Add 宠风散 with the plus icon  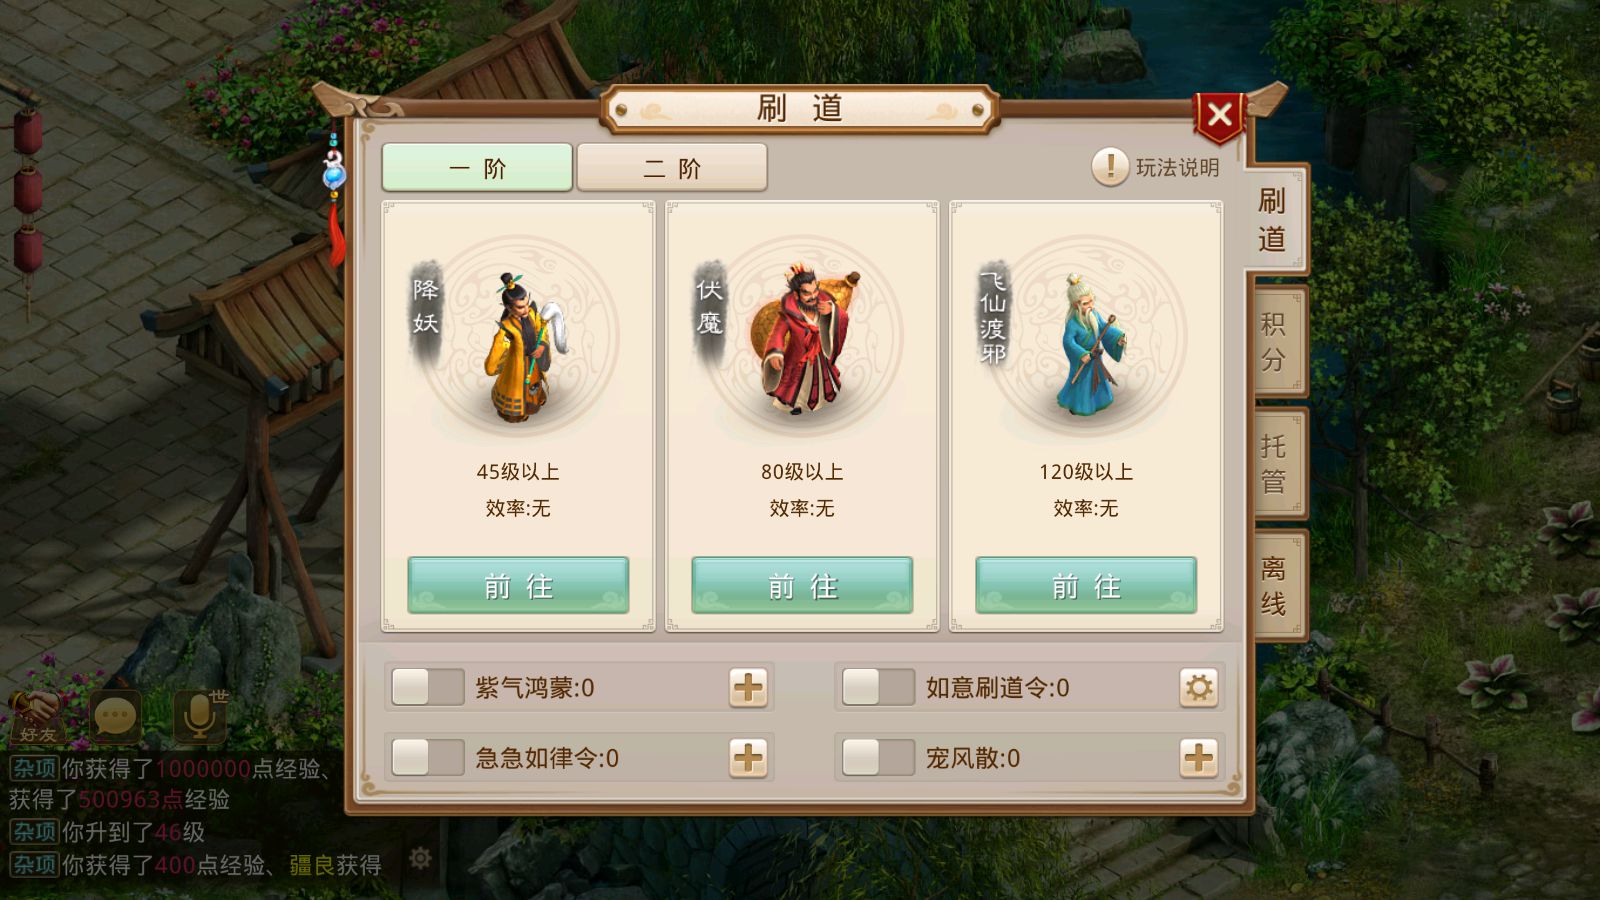coord(1199,758)
